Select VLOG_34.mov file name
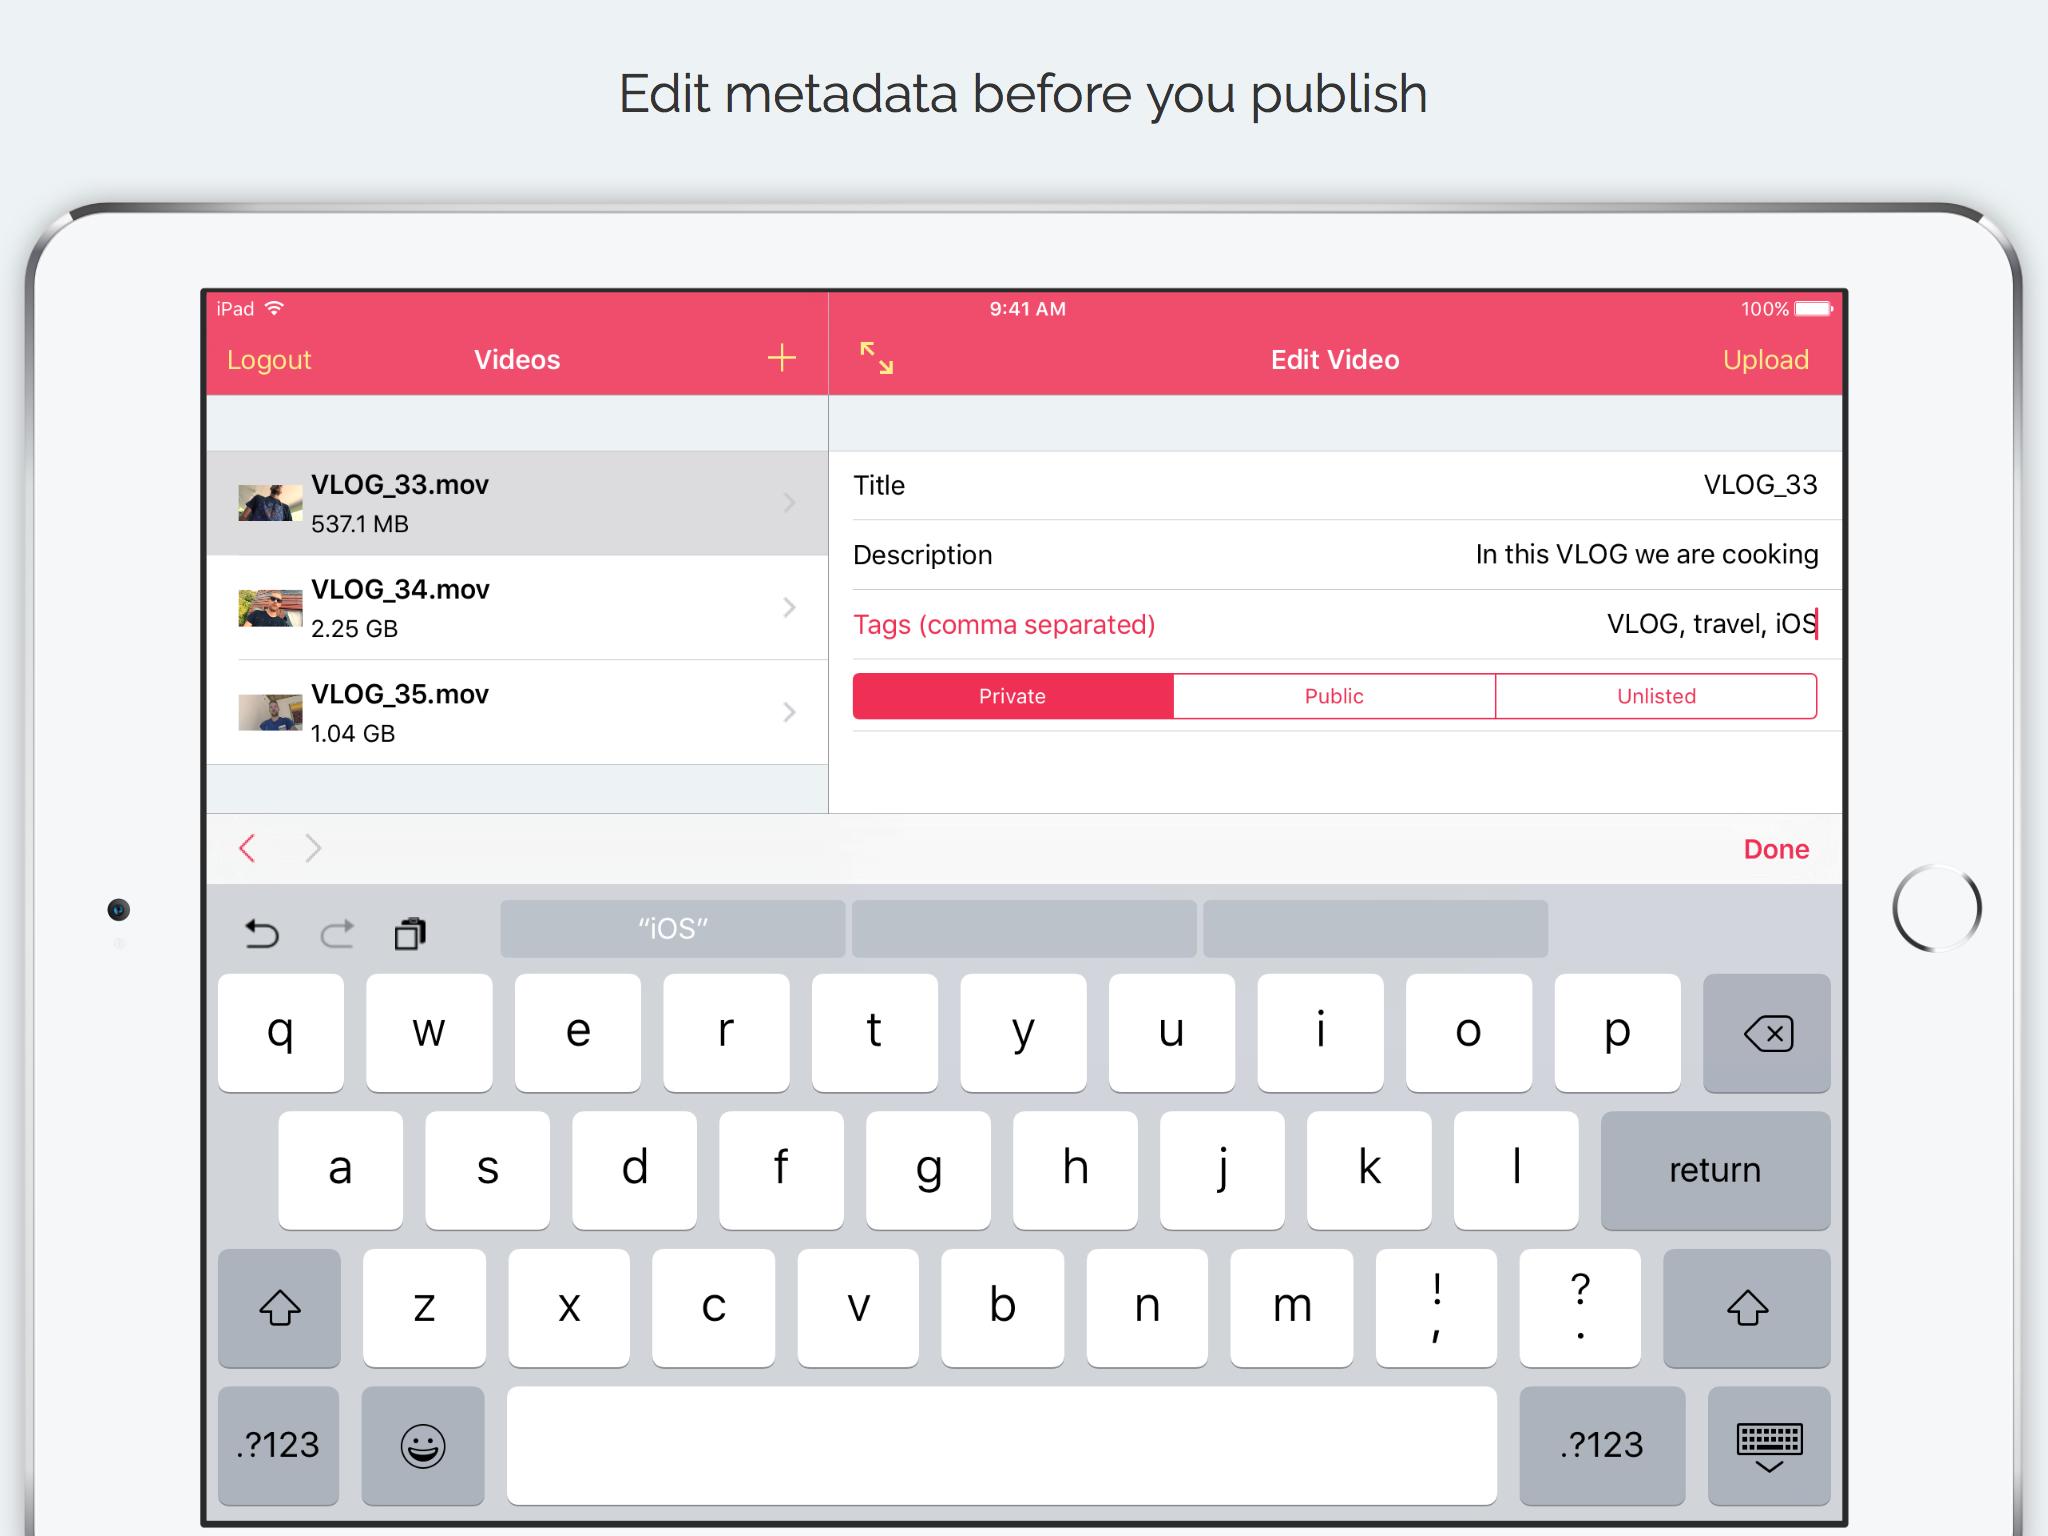 point(400,590)
